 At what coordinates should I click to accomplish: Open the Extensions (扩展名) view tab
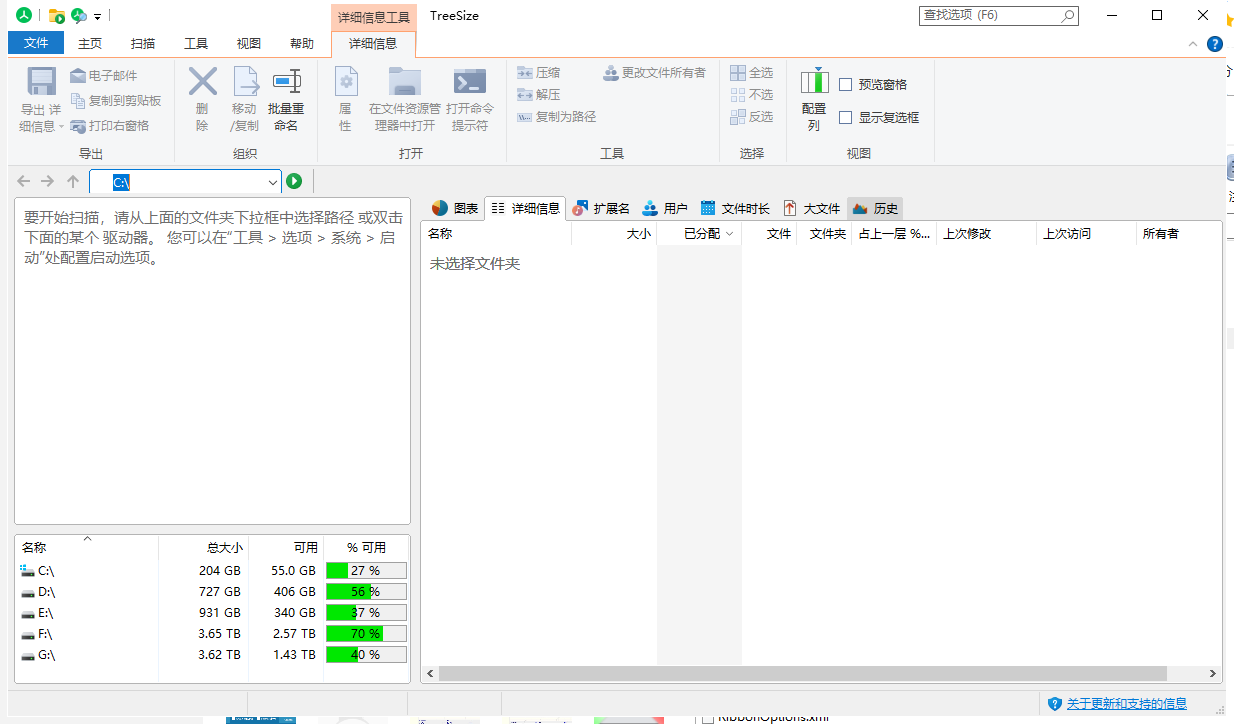[601, 208]
